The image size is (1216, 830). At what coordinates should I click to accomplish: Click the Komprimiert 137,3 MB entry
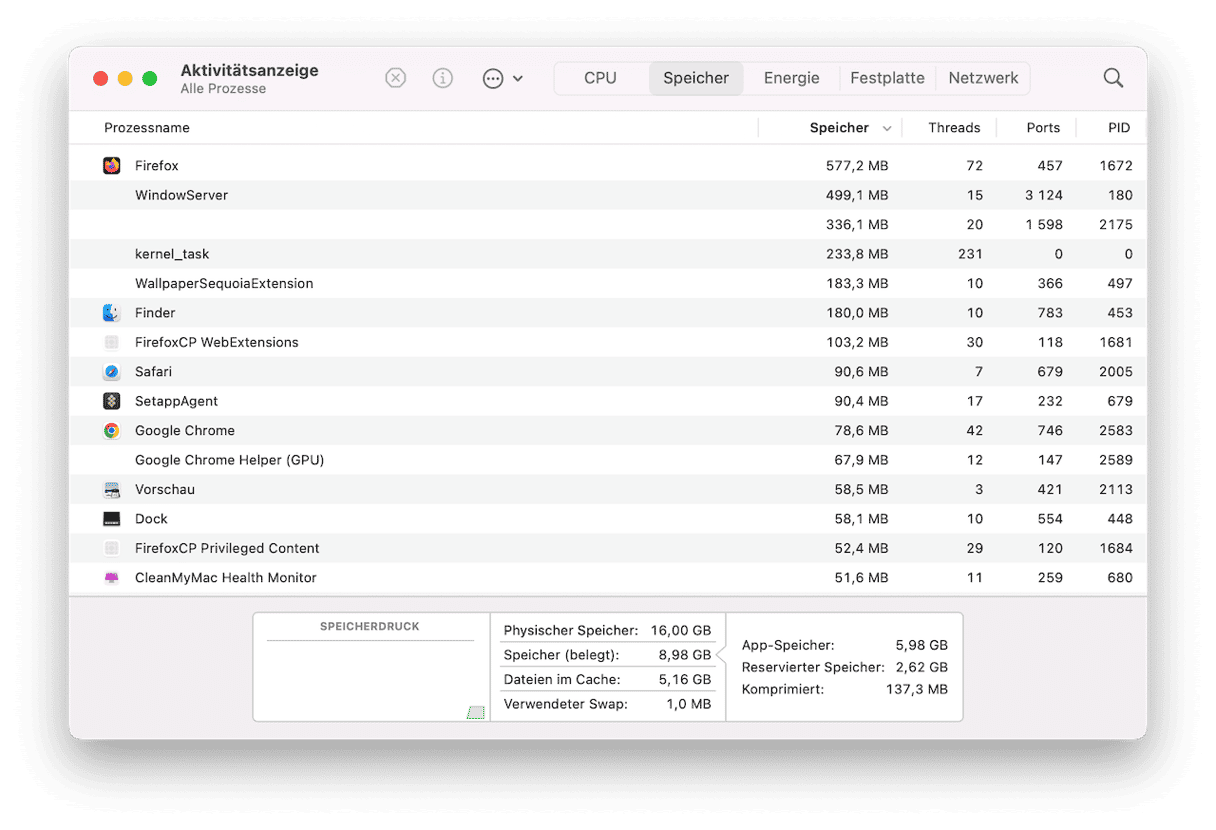tap(845, 689)
